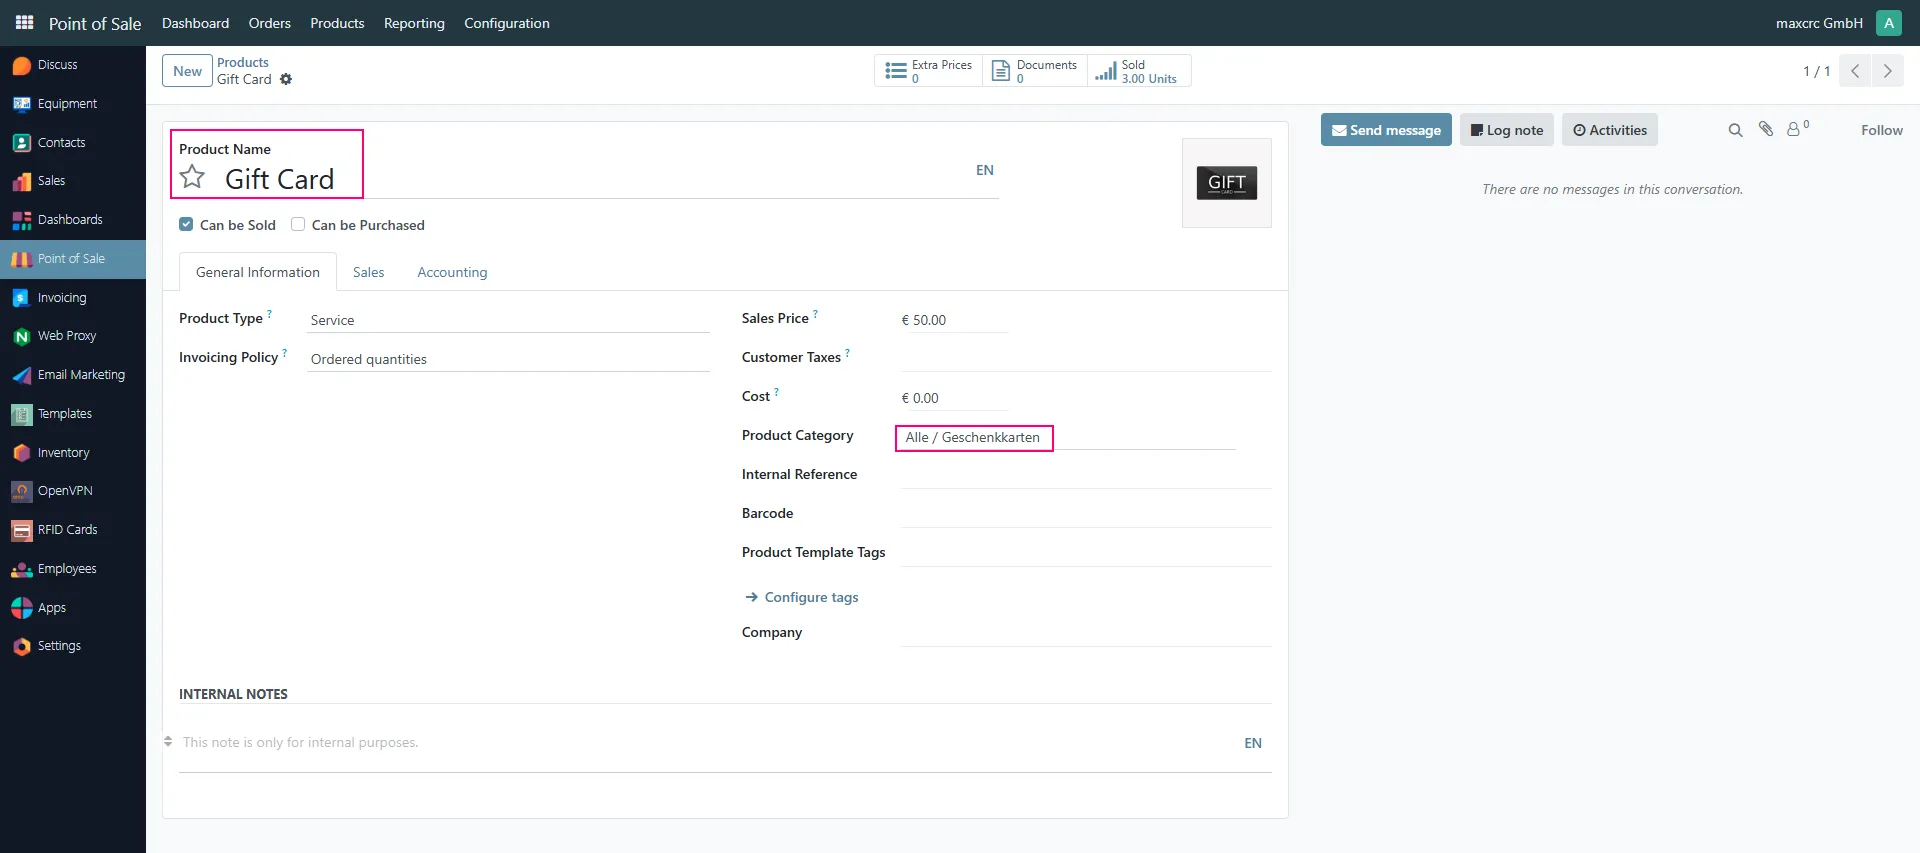Click into the Barcode input field
The height and width of the screenshot is (853, 1920).
click(x=1086, y=514)
